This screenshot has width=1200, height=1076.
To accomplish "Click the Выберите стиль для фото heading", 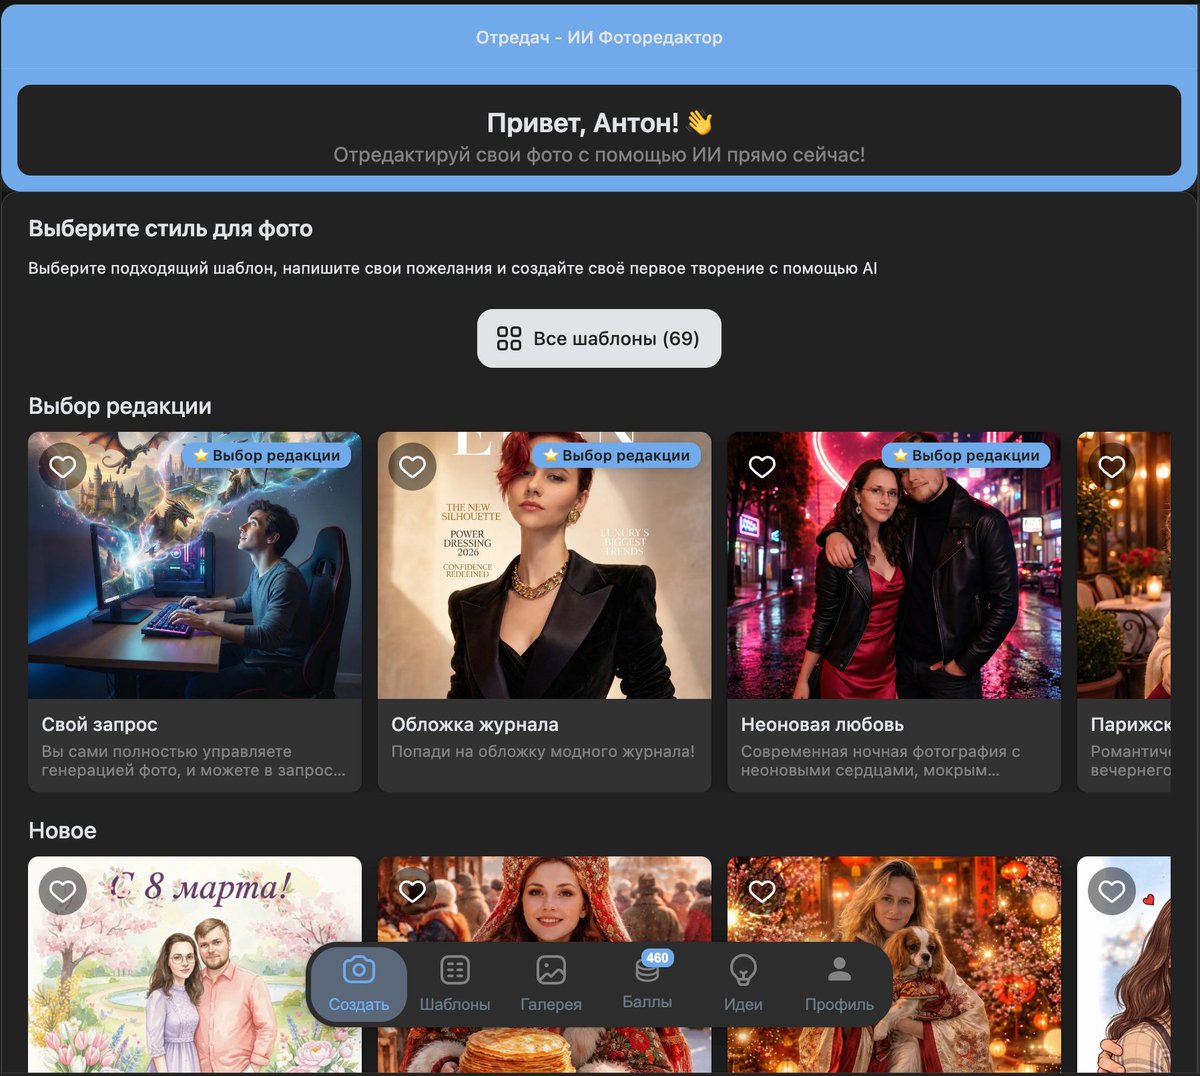I will click(171, 229).
